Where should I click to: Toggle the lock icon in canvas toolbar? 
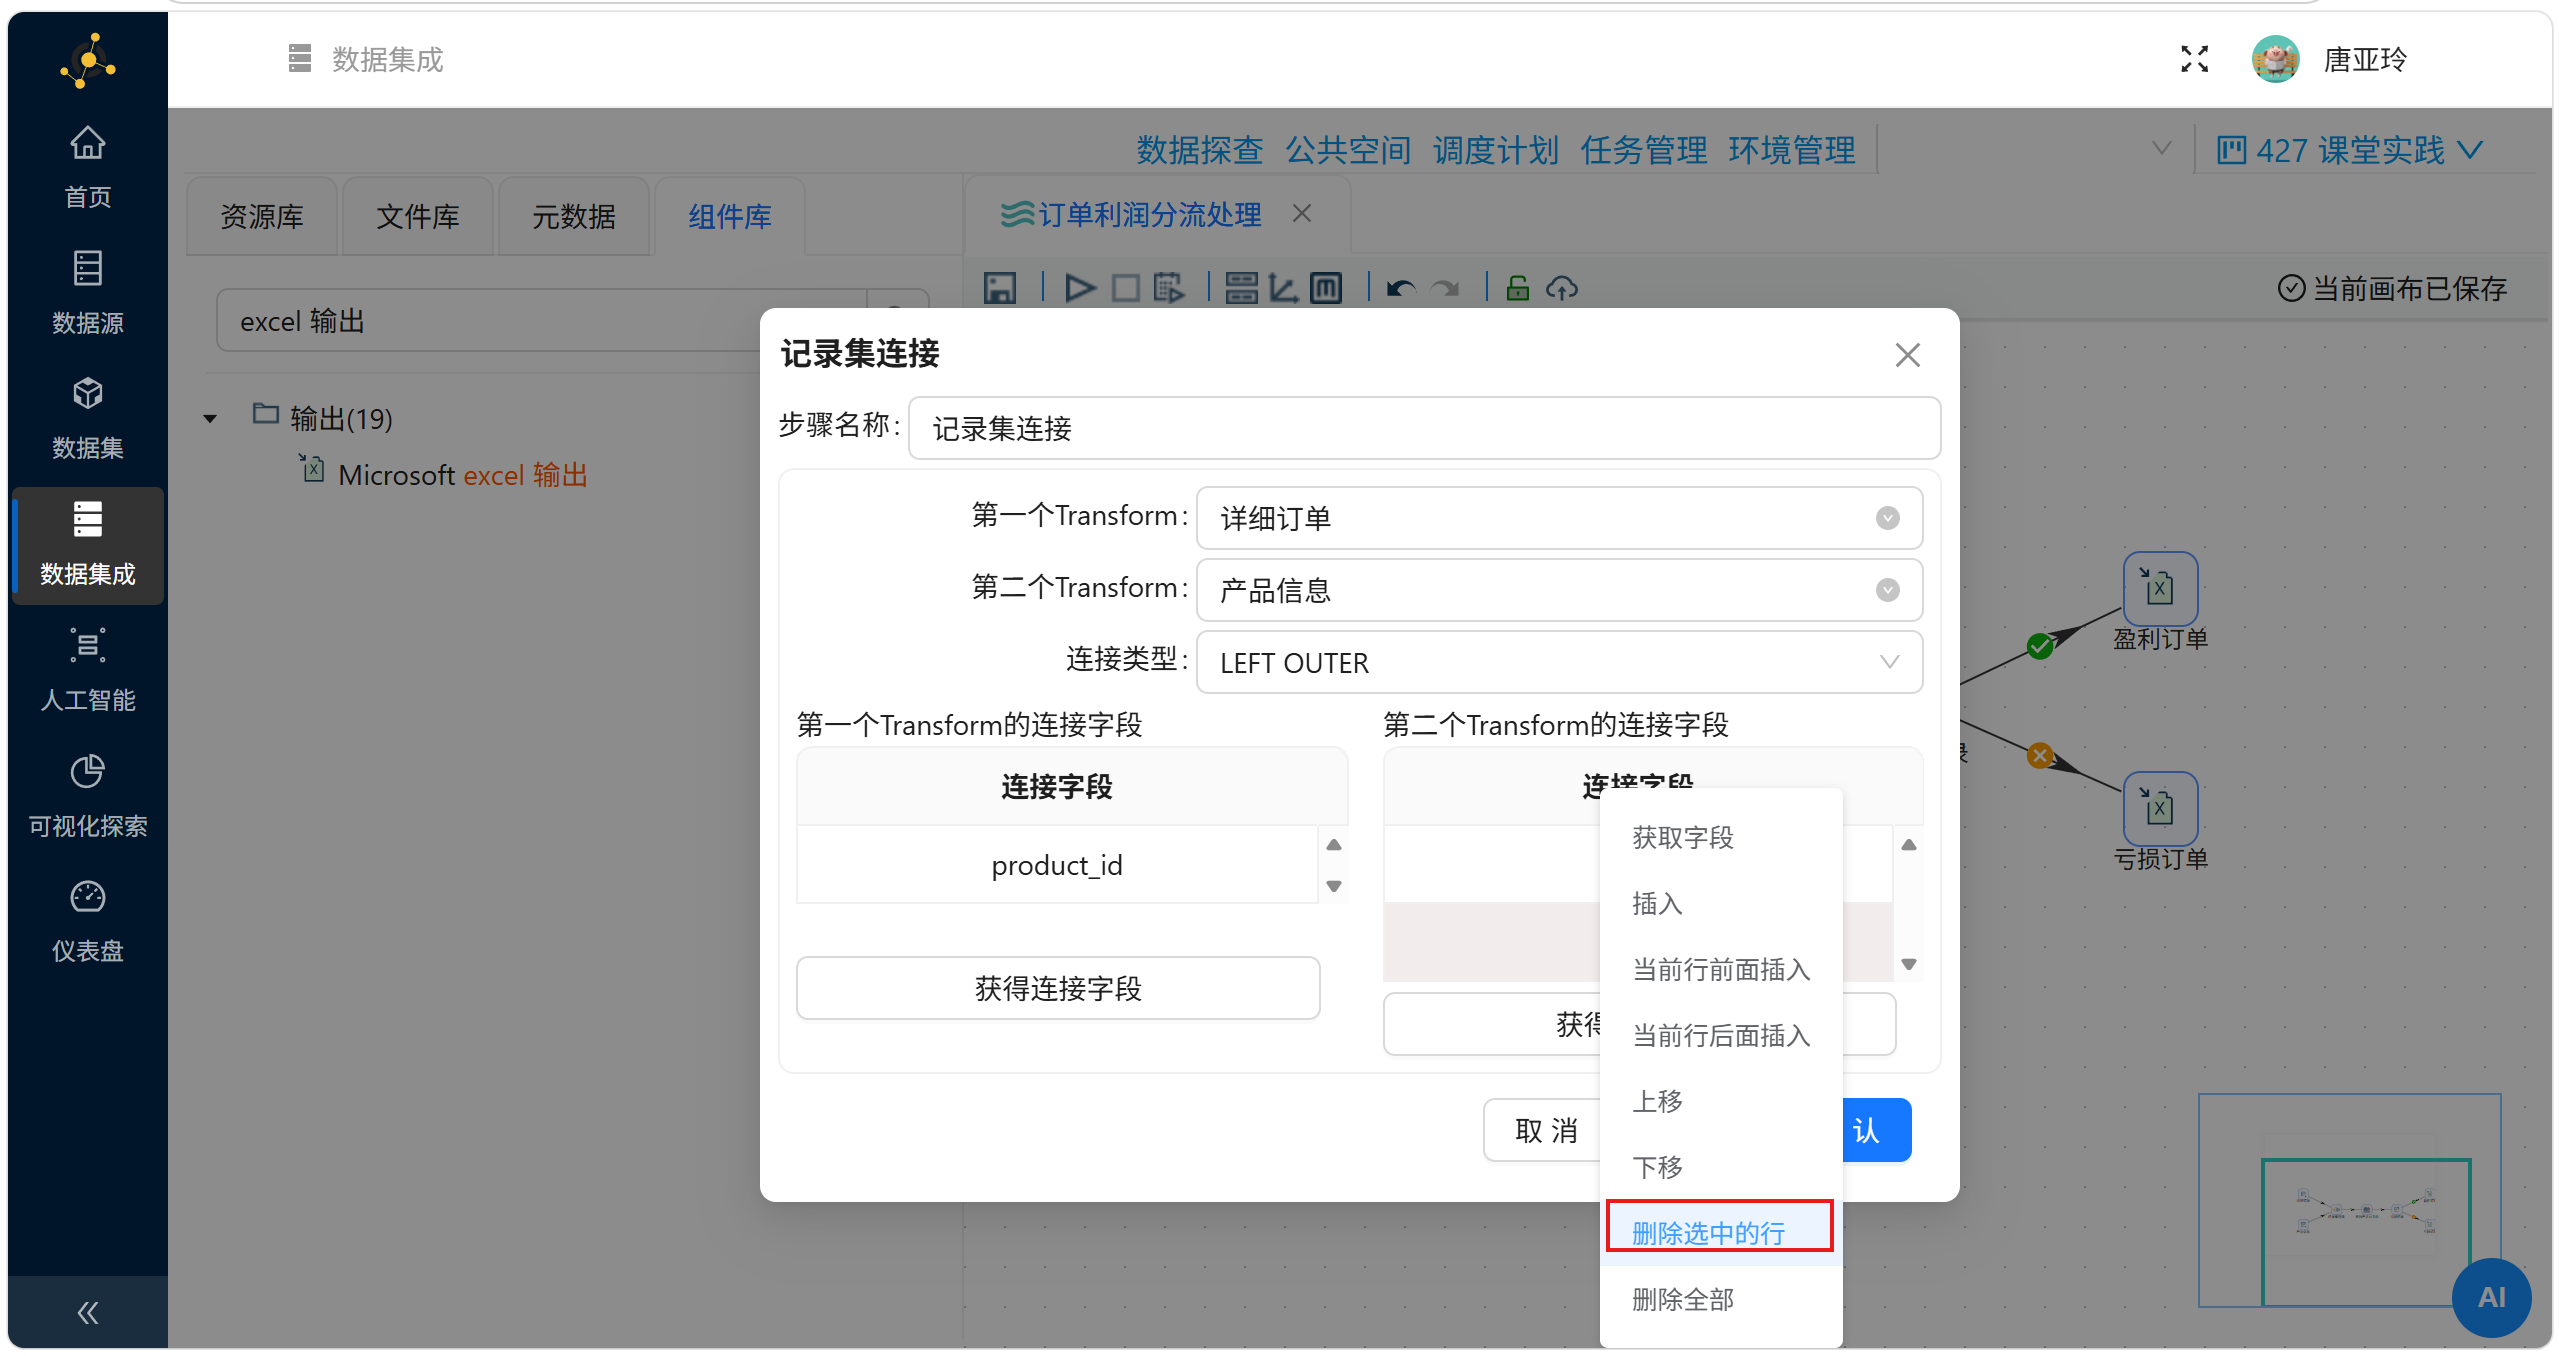pyautogui.click(x=1517, y=289)
